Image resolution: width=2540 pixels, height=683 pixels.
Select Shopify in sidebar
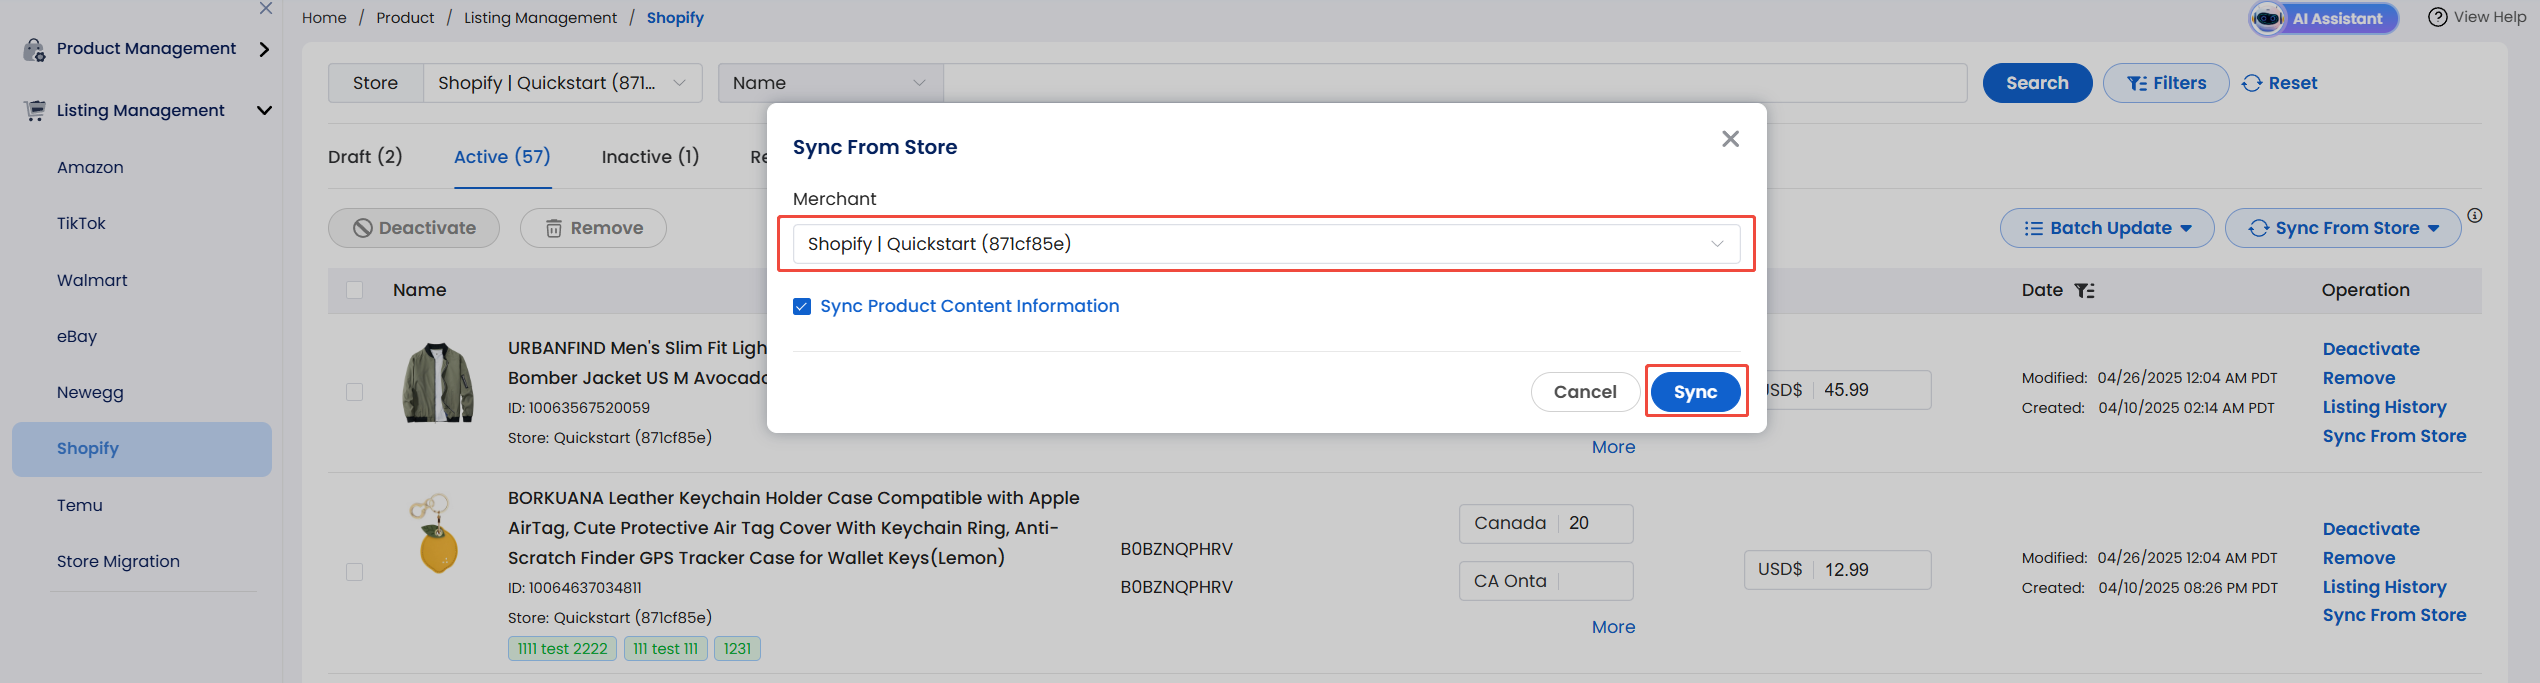142,449
